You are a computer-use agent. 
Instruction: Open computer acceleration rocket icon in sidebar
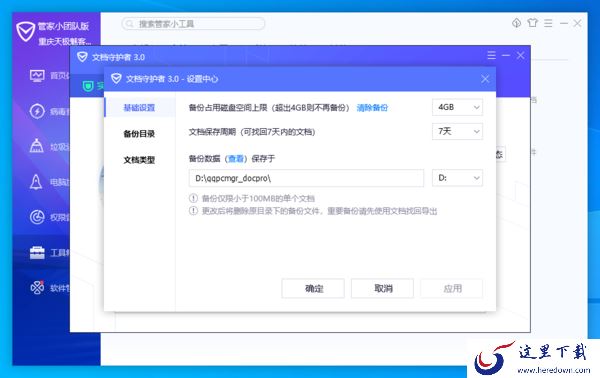(x=36, y=182)
